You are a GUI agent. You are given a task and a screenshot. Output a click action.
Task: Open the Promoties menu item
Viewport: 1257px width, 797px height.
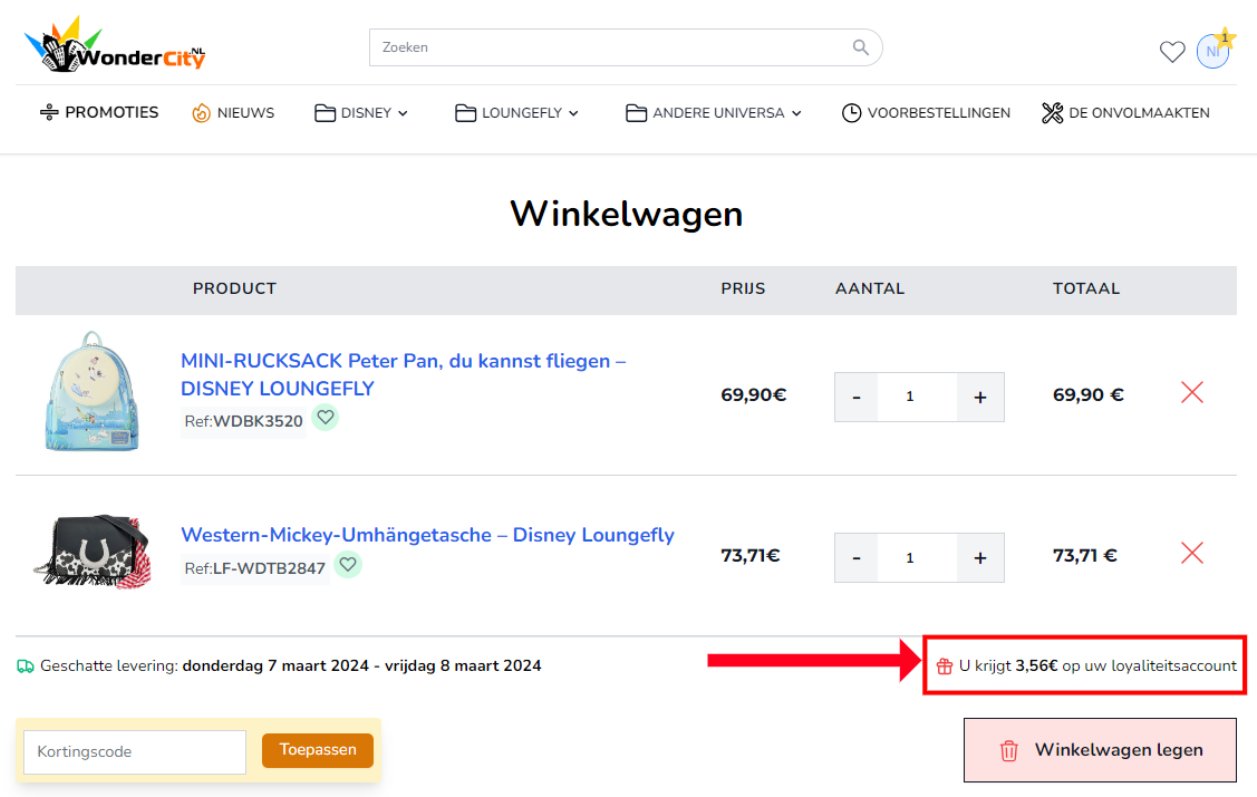99,113
